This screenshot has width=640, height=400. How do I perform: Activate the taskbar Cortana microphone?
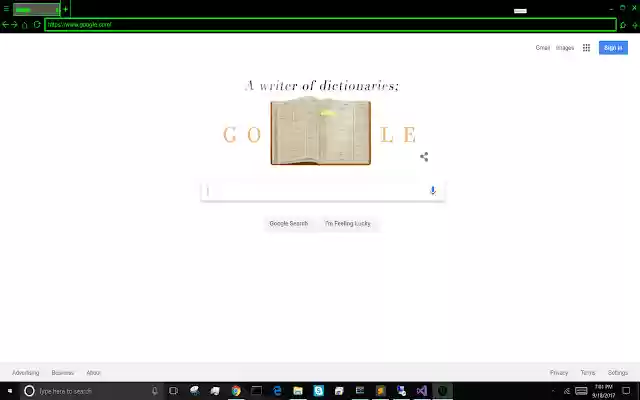[155, 391]
